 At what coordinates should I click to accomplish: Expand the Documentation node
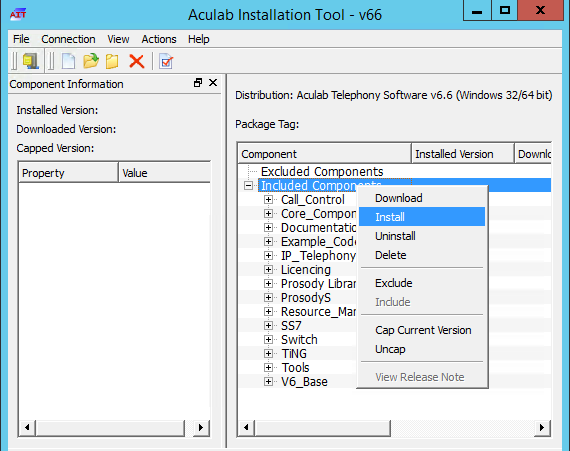268,227
